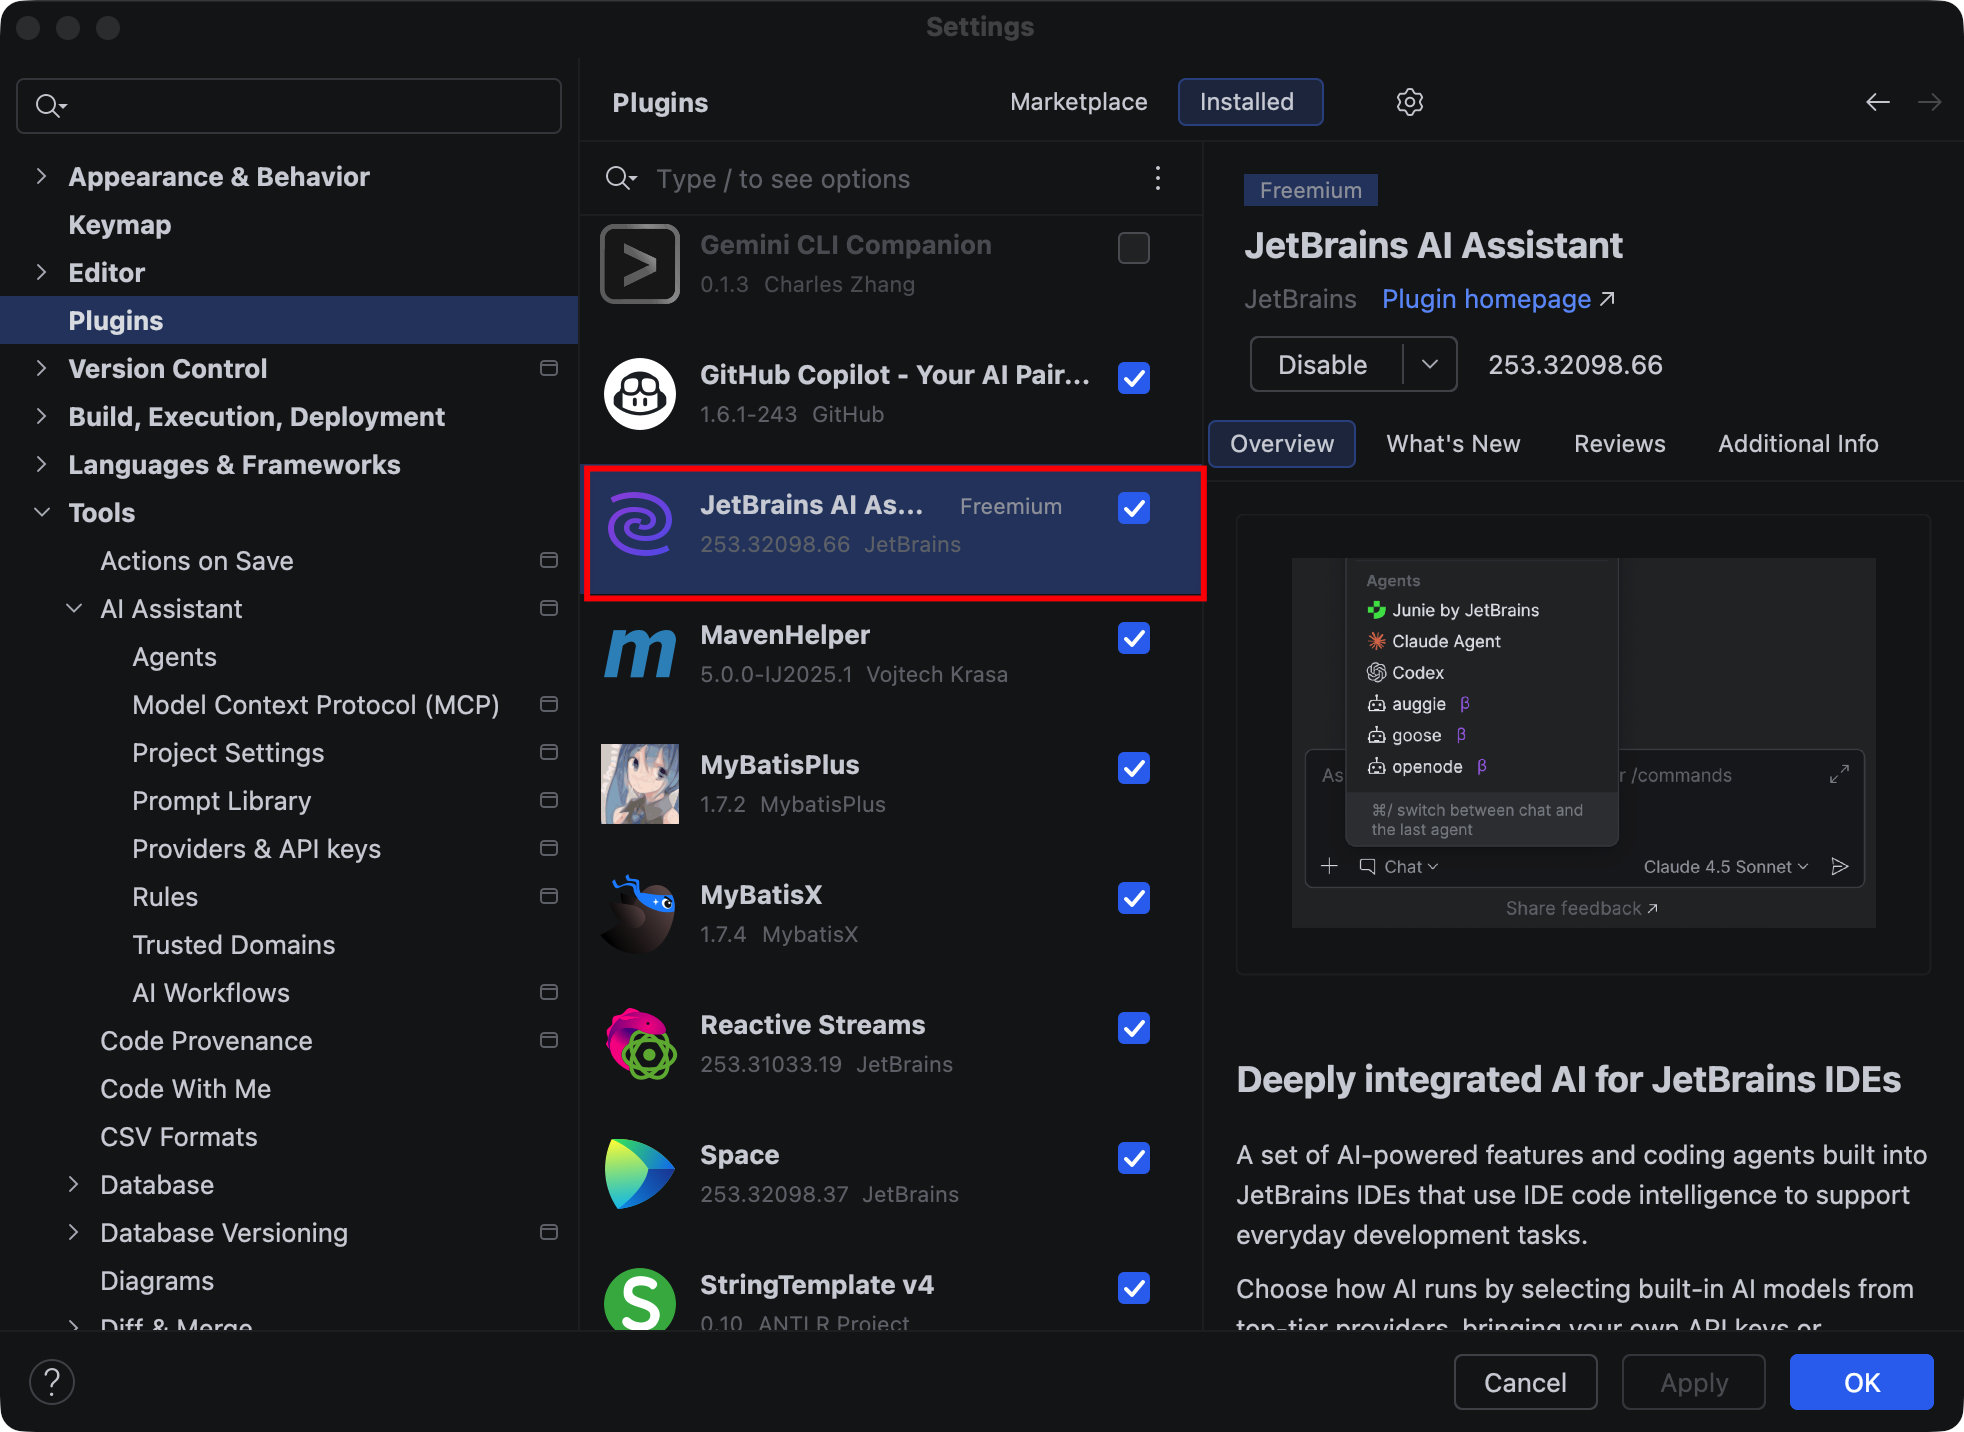Click the GitHub Copilot plugin icon
This screenshot has height=1432, width=1964.
click(640, 394)
